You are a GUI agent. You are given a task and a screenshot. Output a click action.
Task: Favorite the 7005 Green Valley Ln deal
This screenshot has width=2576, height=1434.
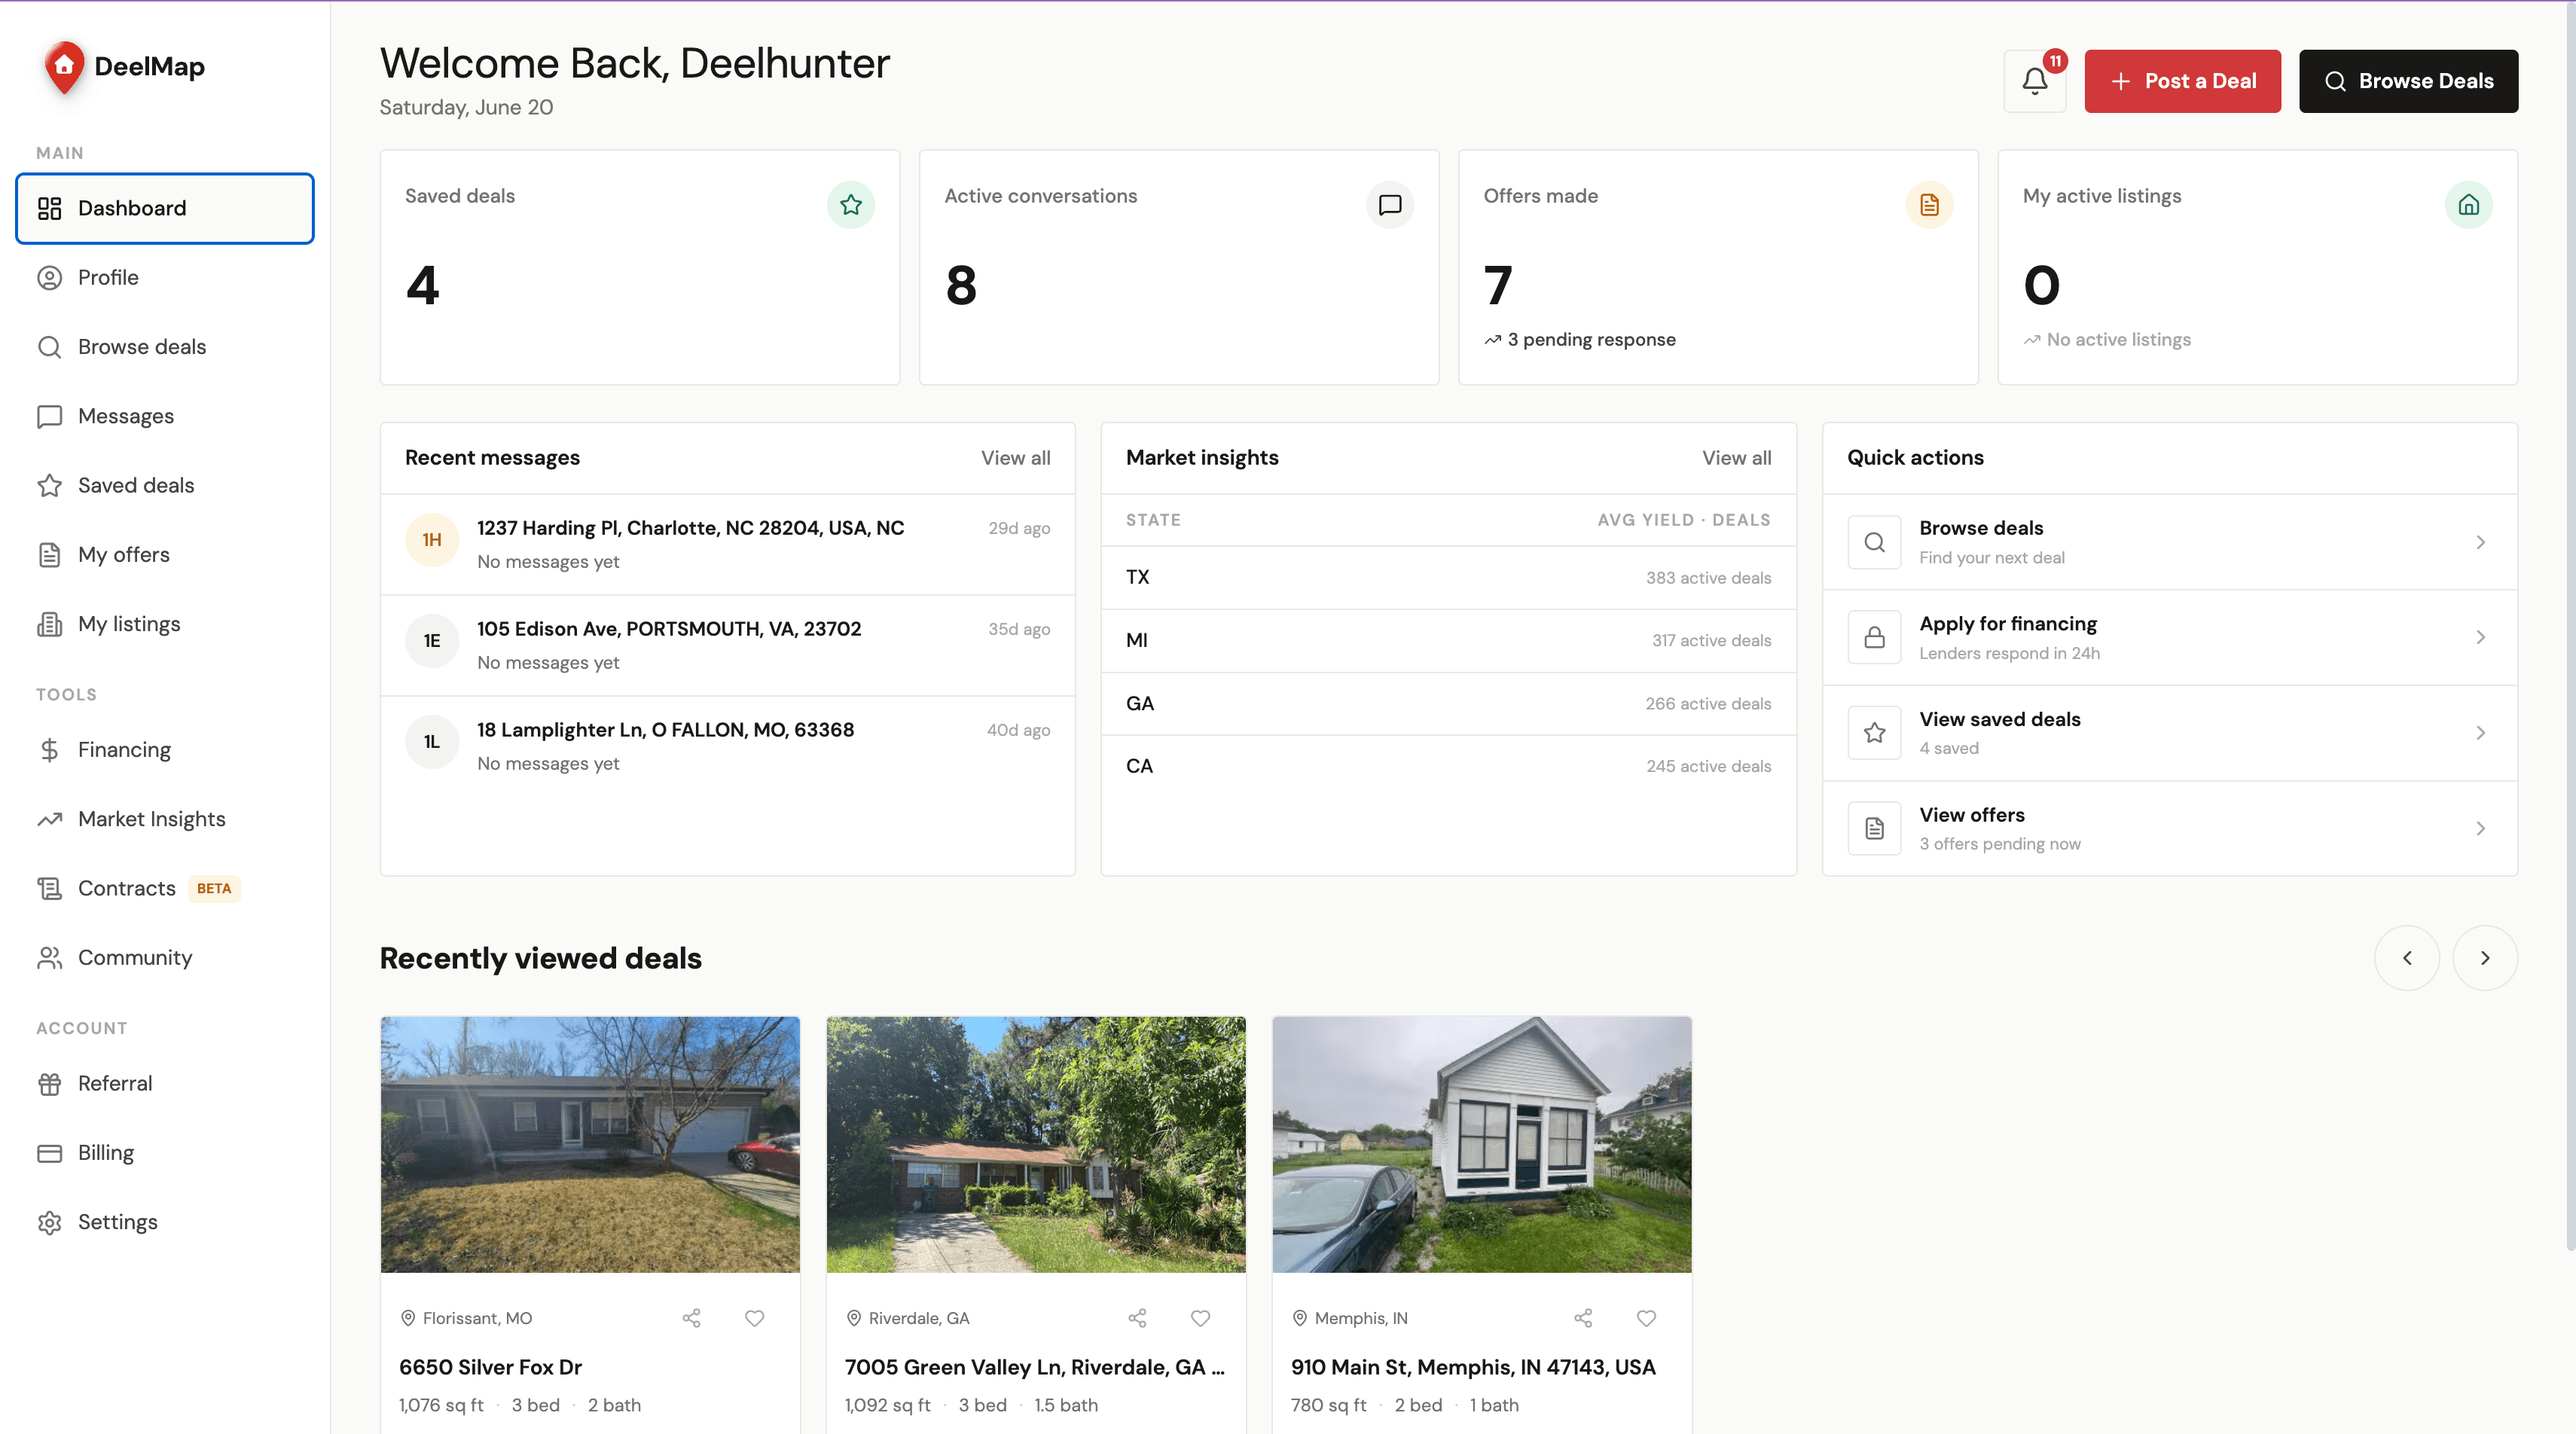coord(1201,1318)
